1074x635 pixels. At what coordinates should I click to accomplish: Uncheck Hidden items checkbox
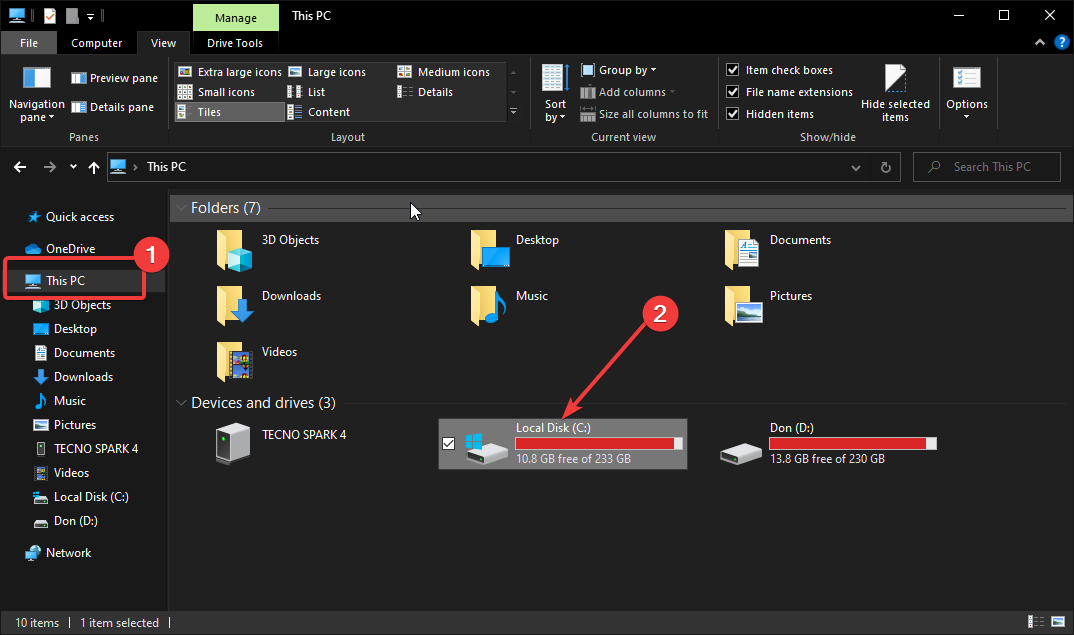point(733,114)
